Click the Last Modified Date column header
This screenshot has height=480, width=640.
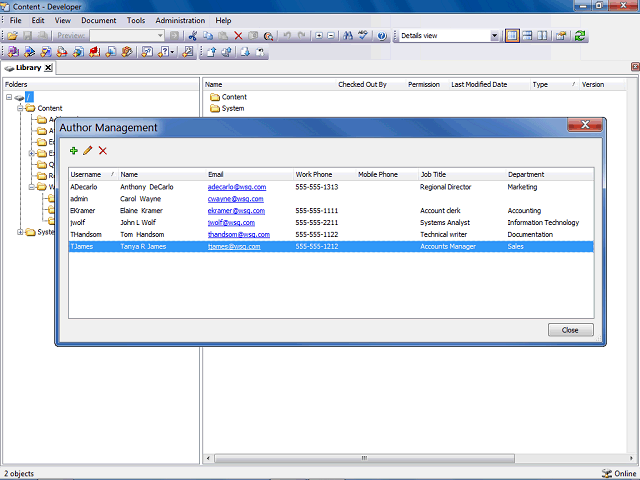pyautogui.click(x=489, y=84)
